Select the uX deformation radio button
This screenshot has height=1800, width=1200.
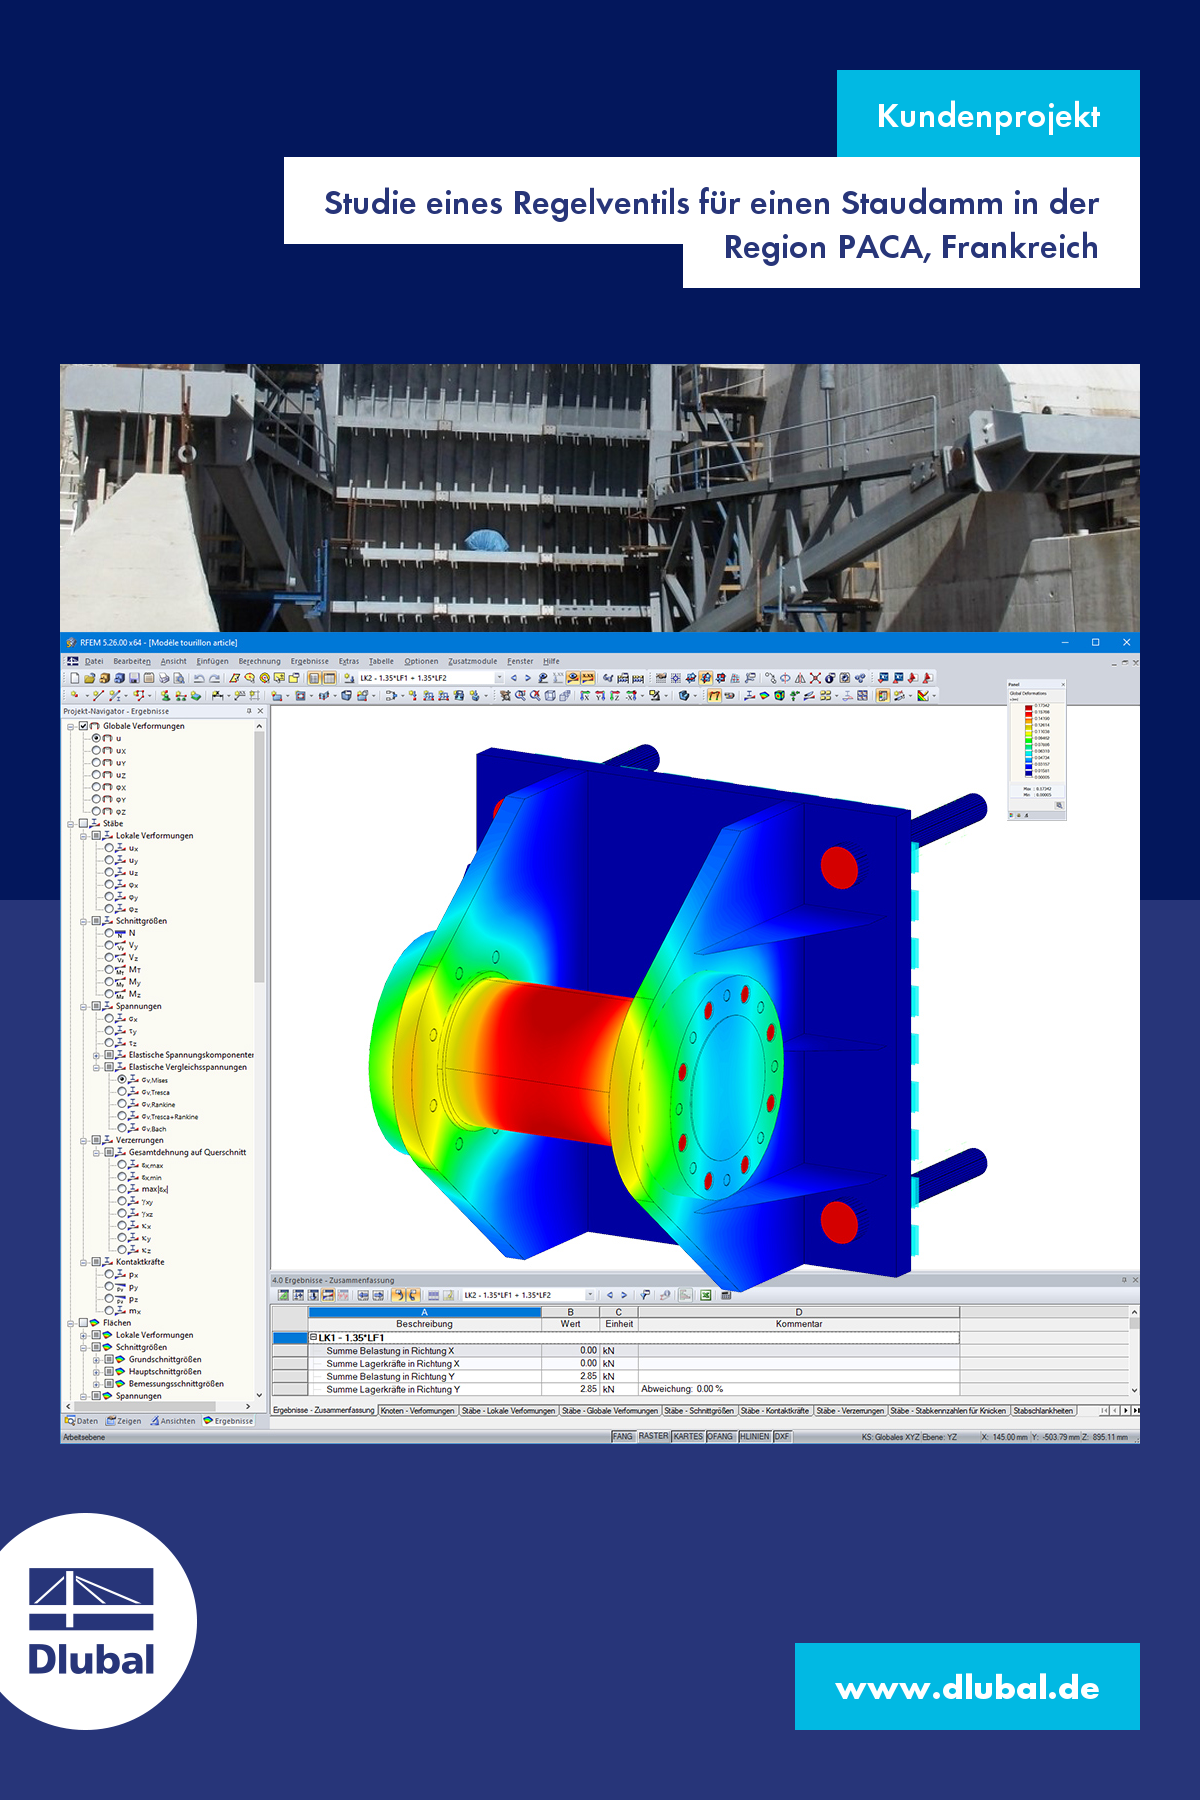pyautogui.click(x=96, y=750)
